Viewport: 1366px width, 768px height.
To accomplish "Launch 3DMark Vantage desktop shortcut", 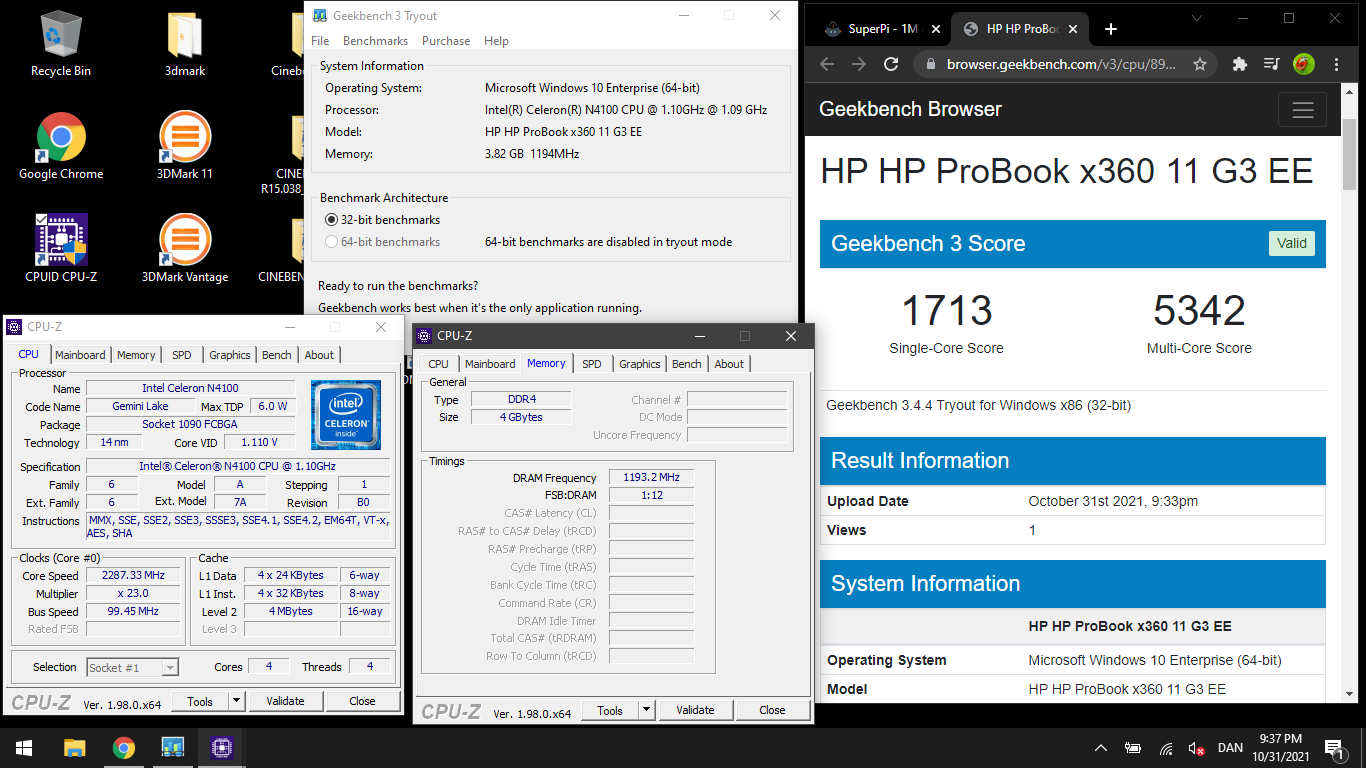I will click(x=185, y=249).
